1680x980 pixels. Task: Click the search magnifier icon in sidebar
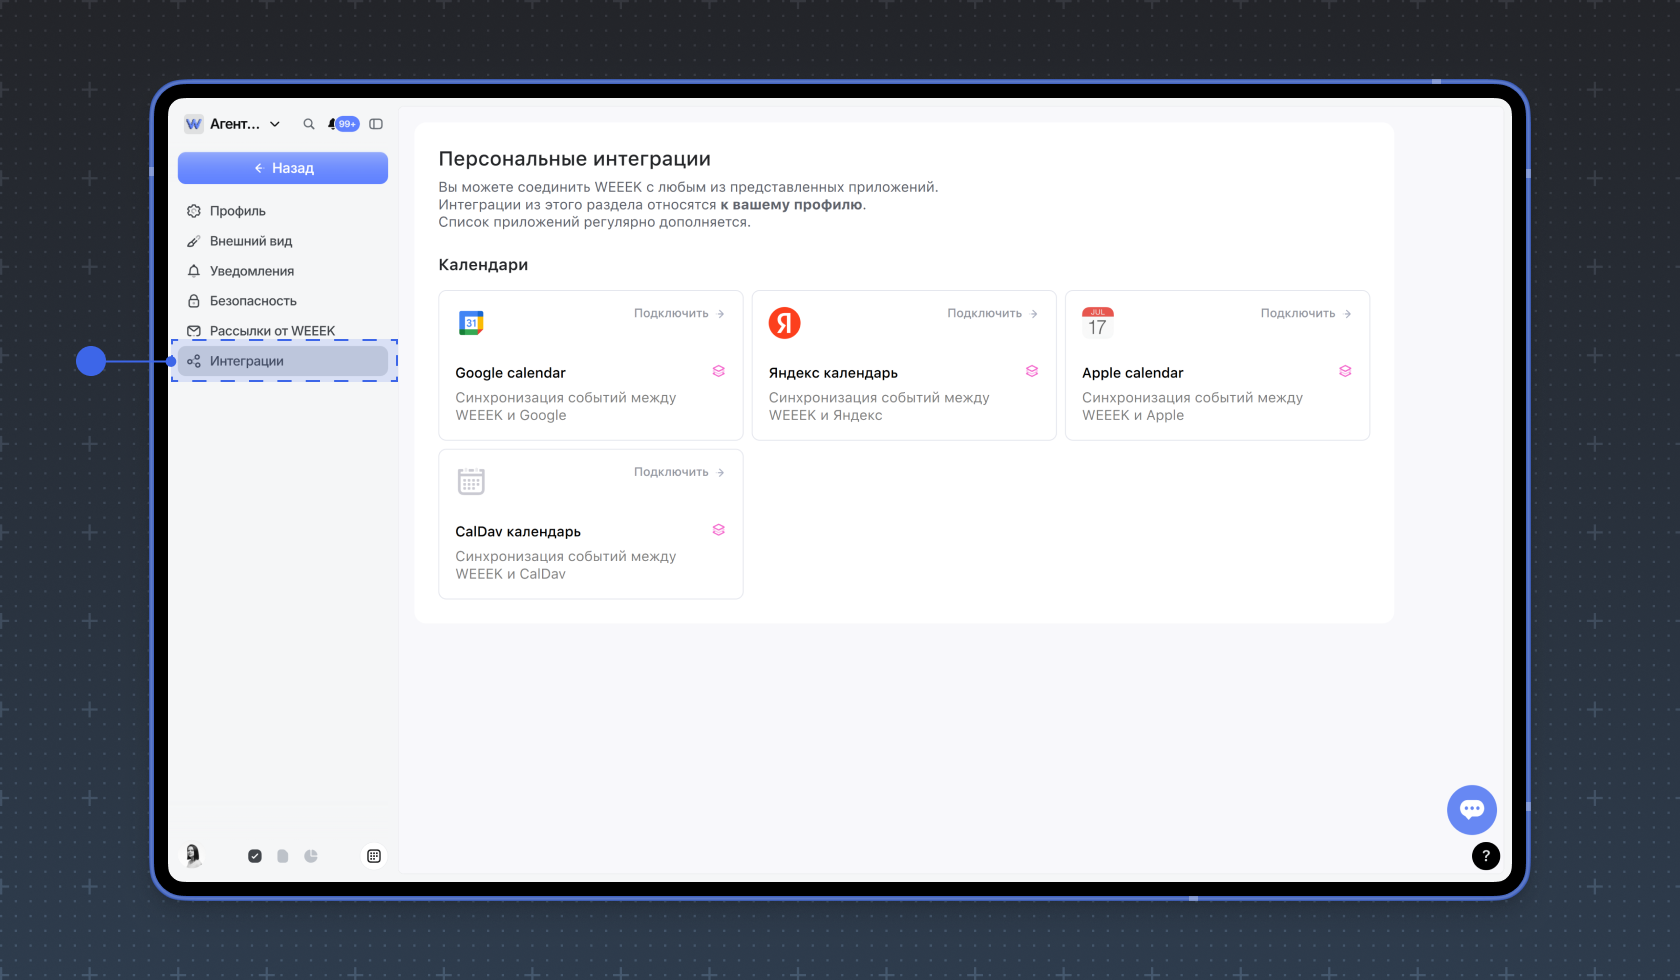tap(309, 124)
